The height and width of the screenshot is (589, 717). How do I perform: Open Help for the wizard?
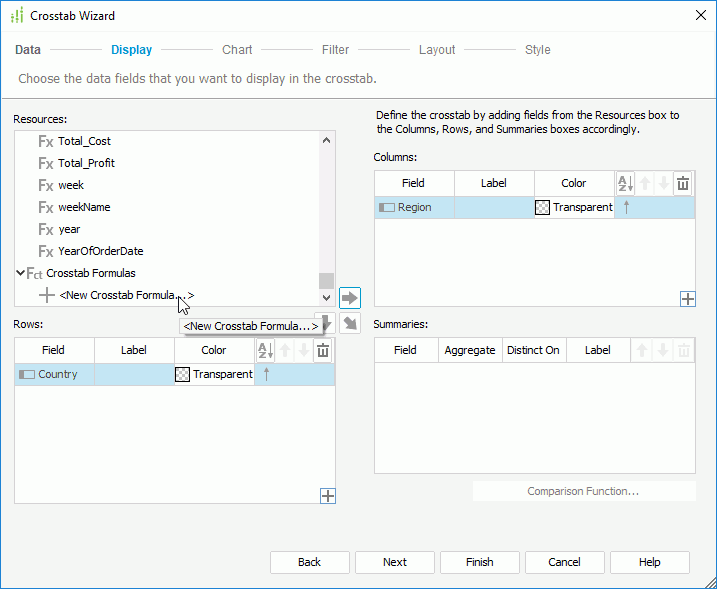[650, 562]
